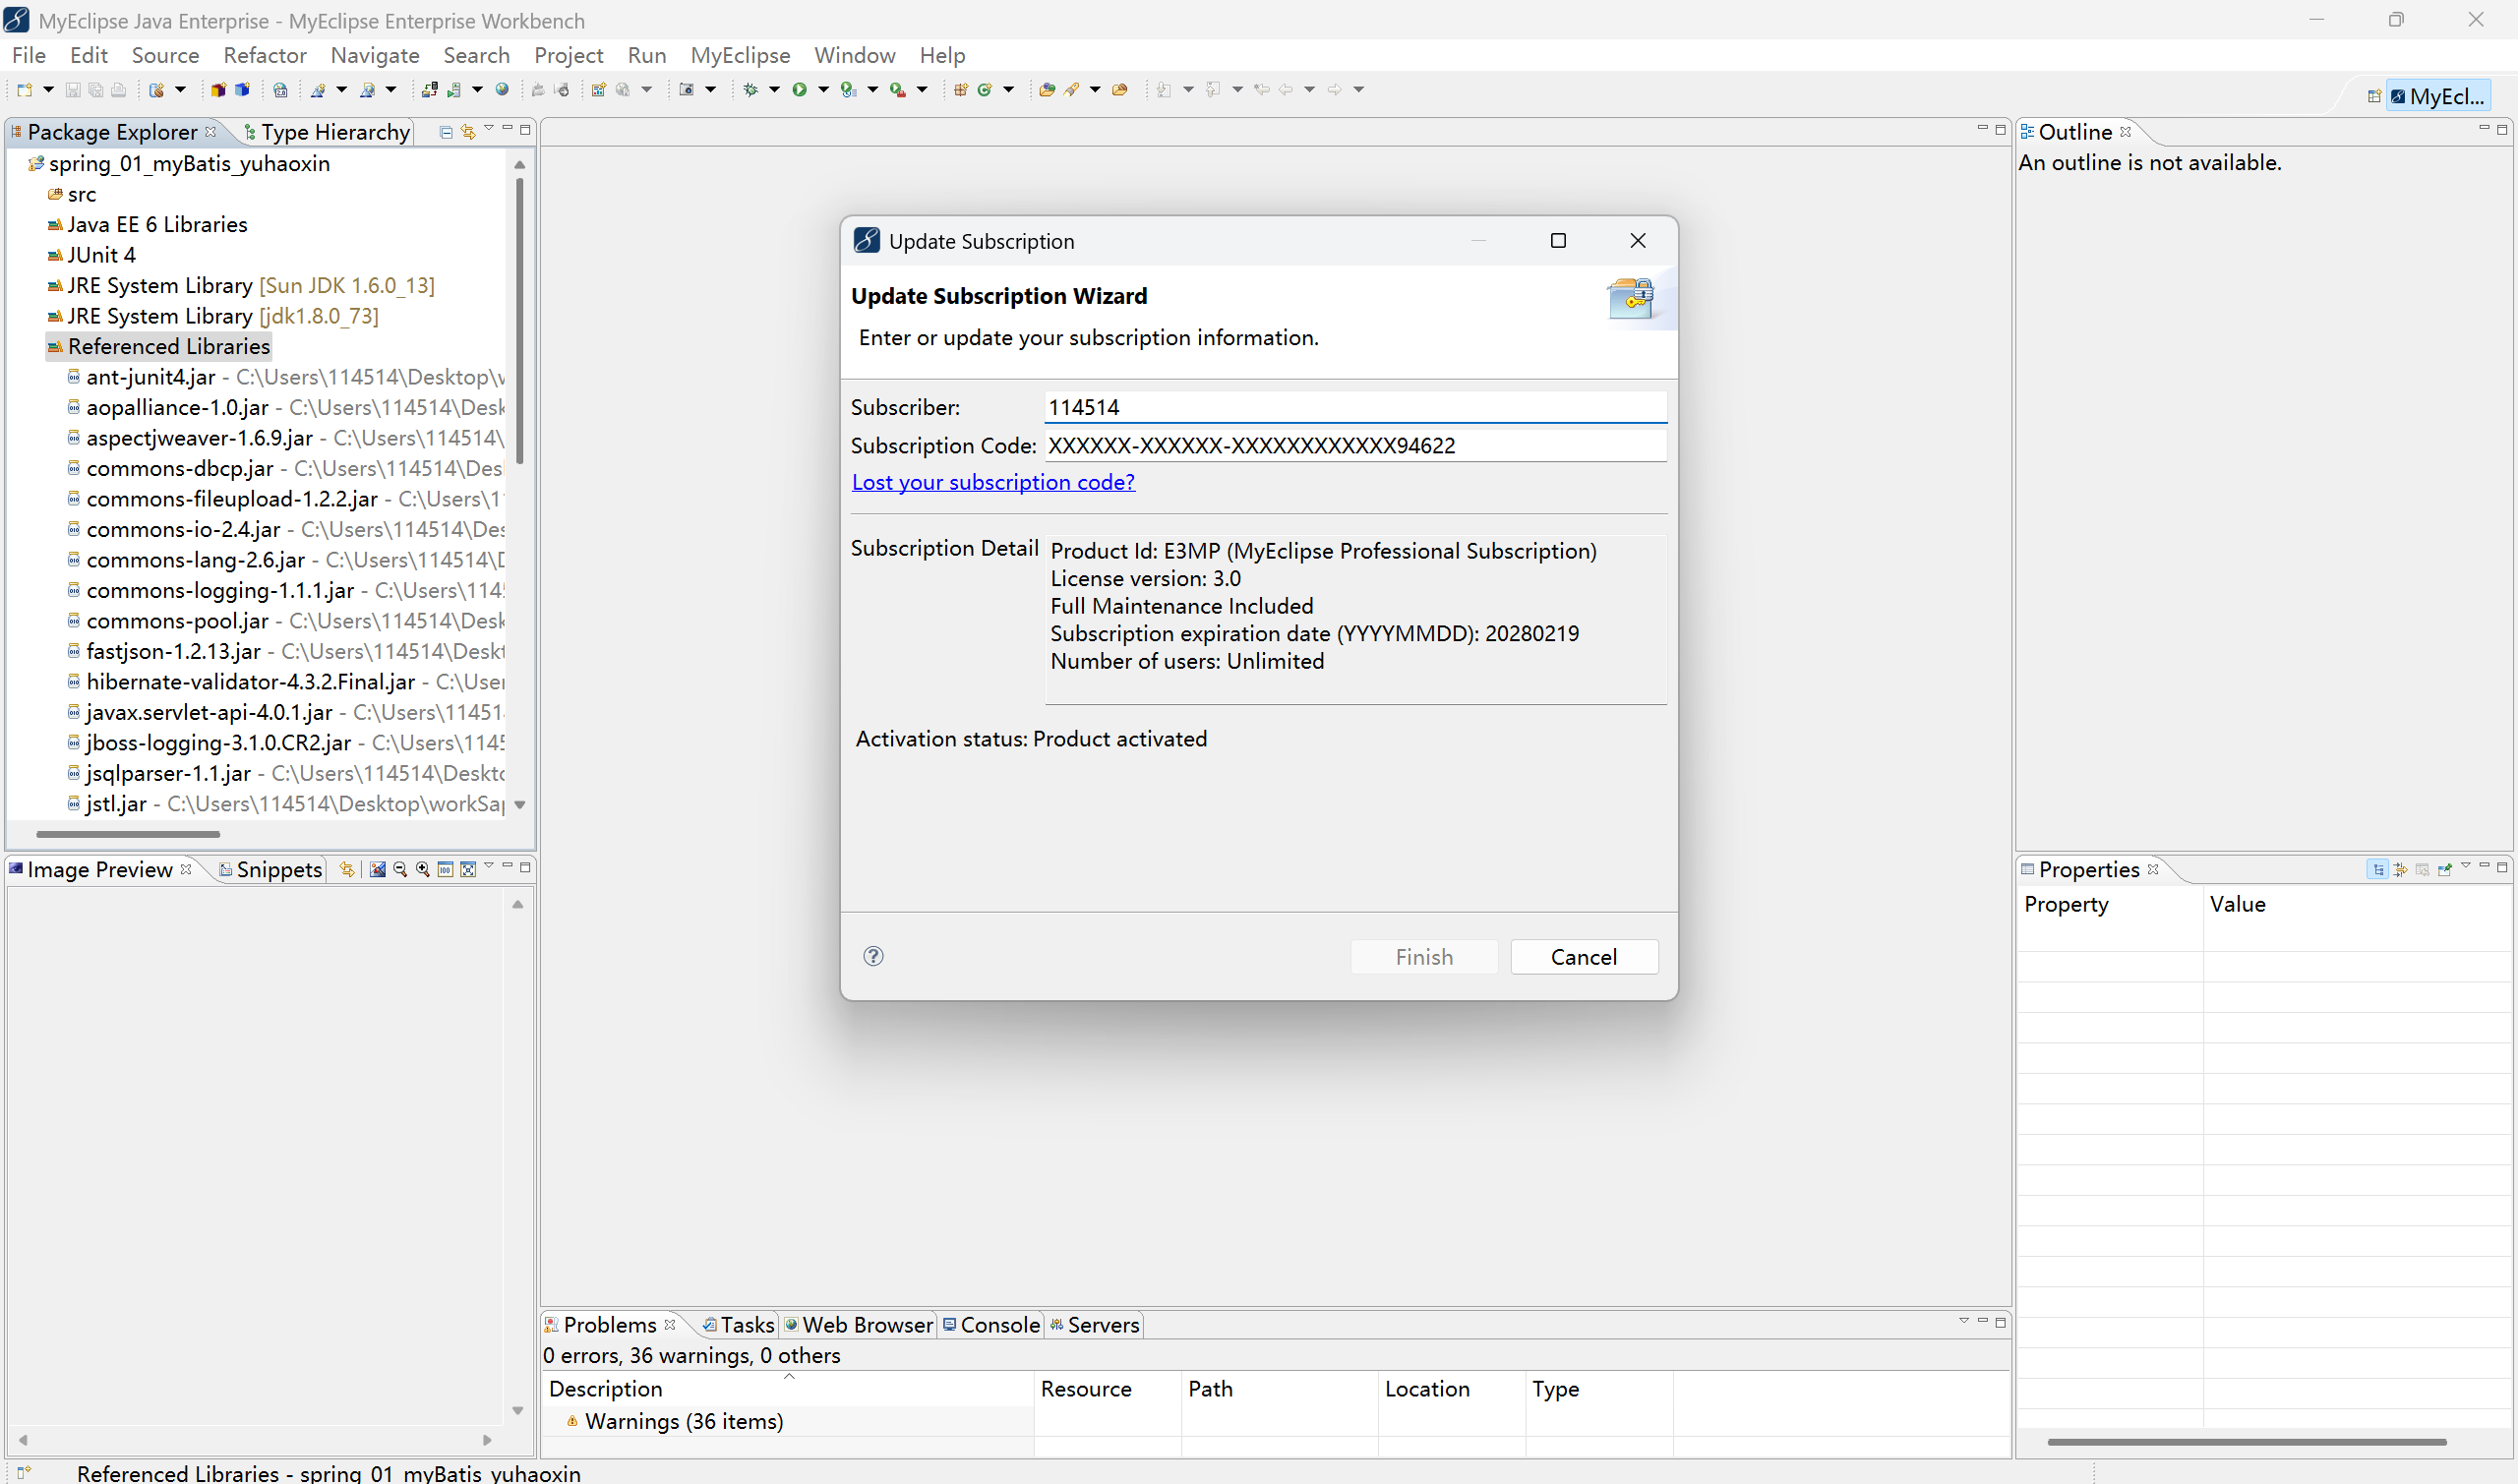Switch to the Snippets tab

tap(270, 869)
